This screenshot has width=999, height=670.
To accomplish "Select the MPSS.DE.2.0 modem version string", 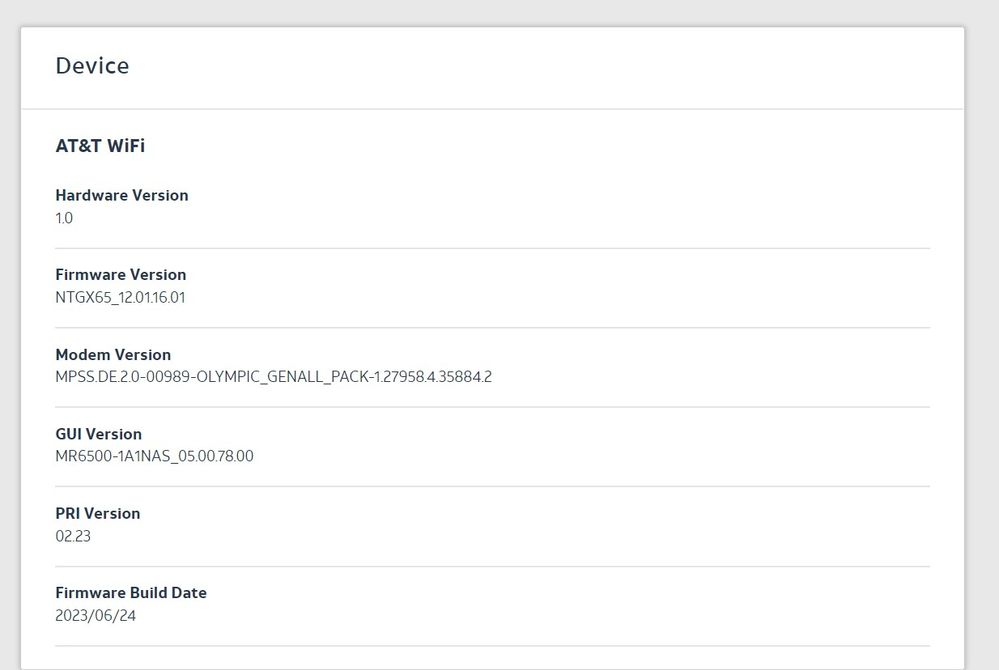I will click(x=273, y=377).
